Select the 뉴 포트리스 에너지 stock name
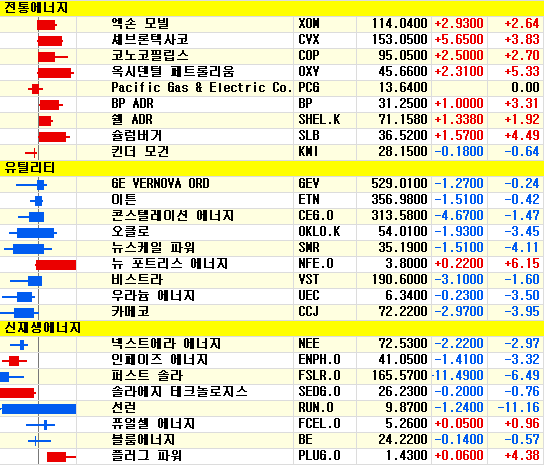This screenshot has width=544, height=465. coord(169,263)
